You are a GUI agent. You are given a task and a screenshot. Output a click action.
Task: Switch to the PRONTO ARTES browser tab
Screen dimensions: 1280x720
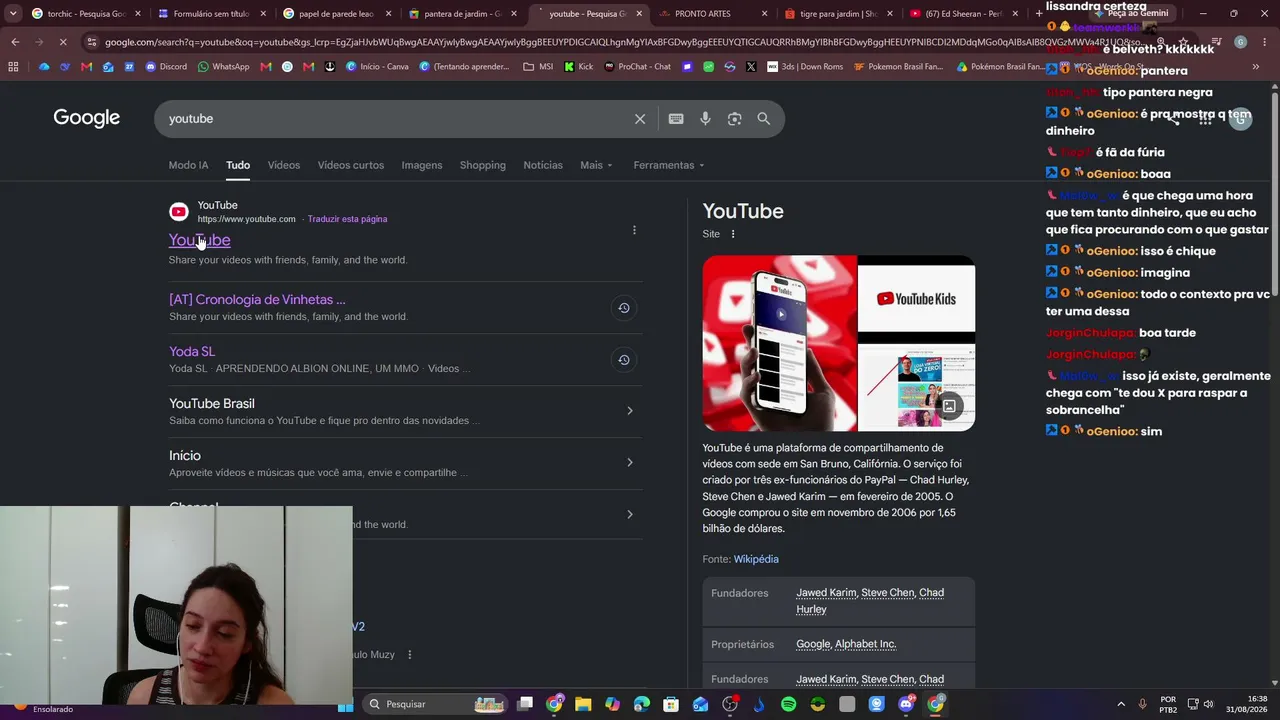[x=713, y=14]
